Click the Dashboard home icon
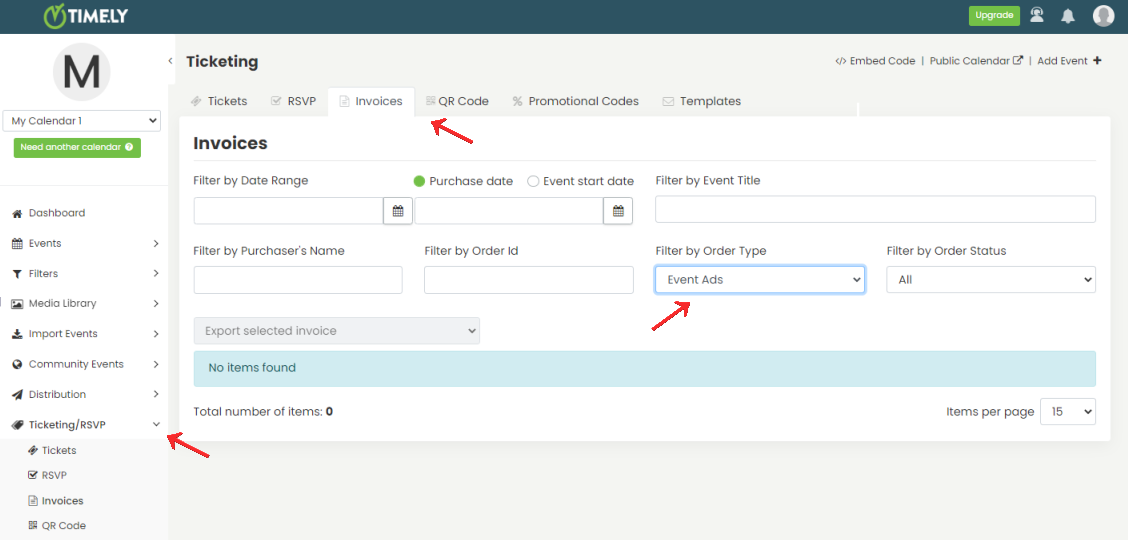 point(17,214)
